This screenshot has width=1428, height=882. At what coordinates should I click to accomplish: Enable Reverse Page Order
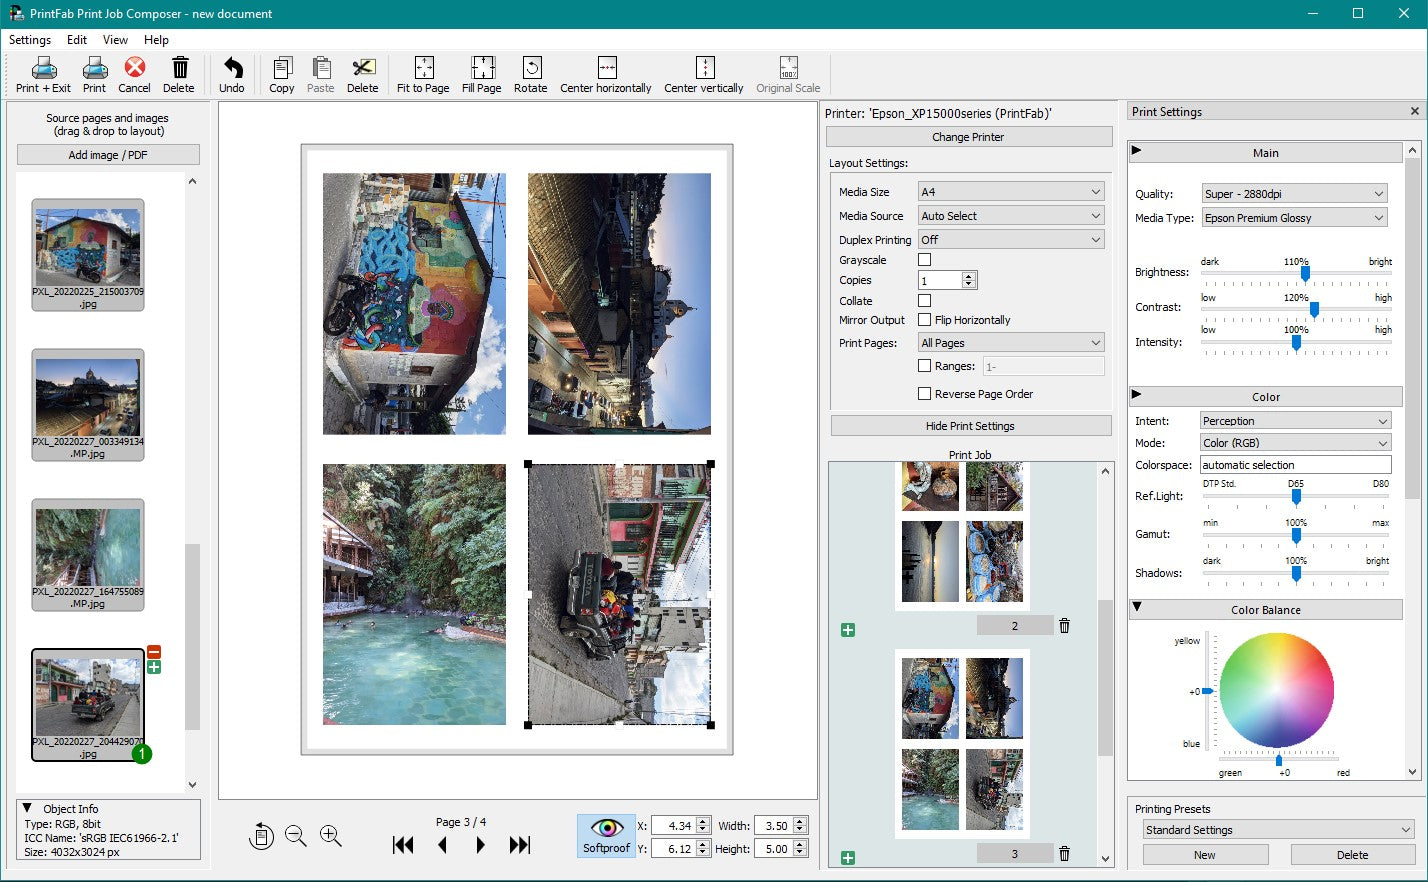pos(925,393)
